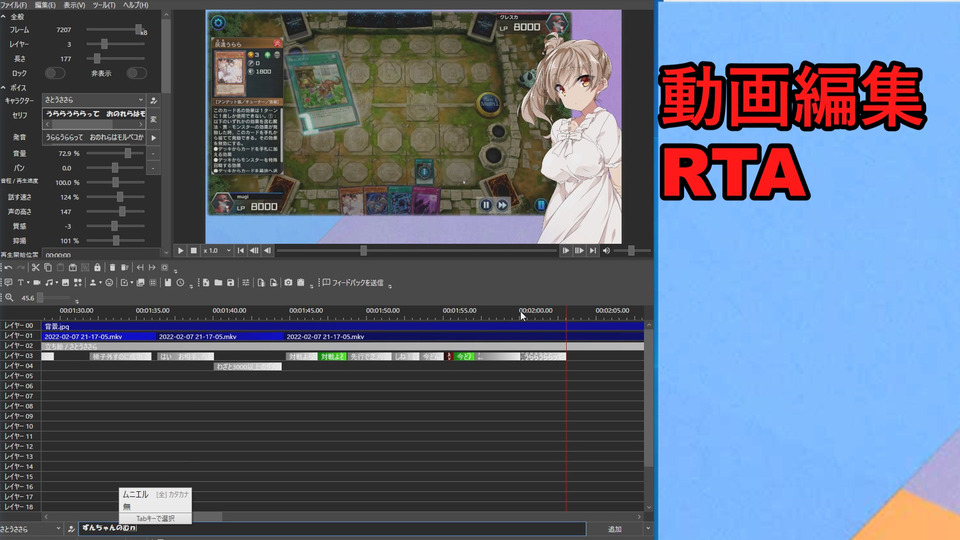Open the キャラクター dropdown showing さとうささら

[94, 100]
